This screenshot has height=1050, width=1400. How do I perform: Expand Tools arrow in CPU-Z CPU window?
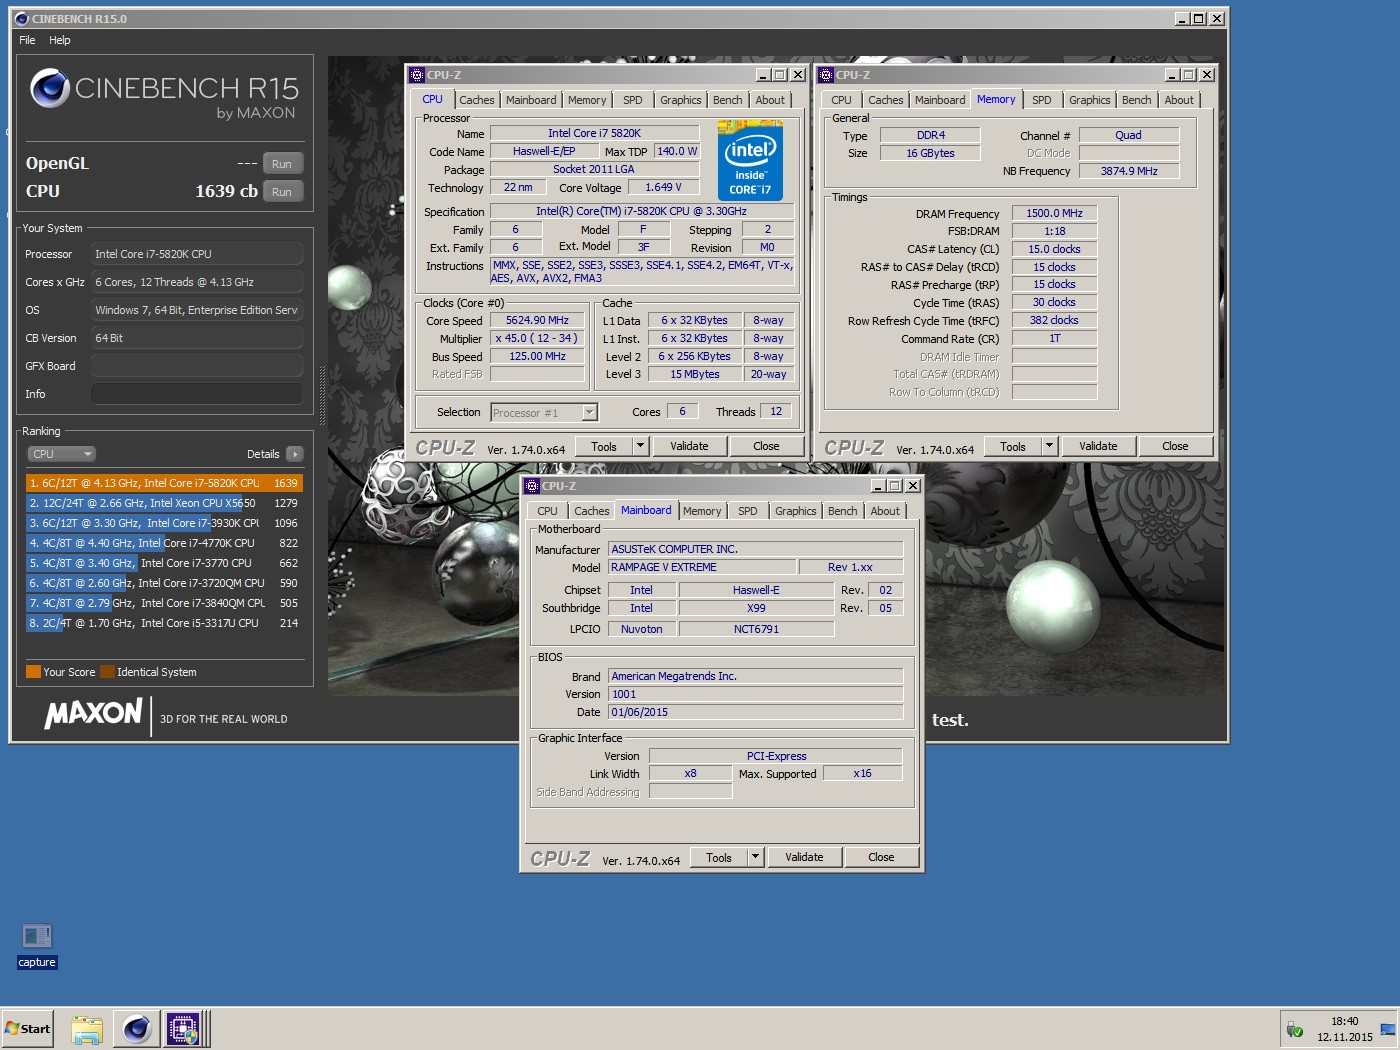pos(640,447)
